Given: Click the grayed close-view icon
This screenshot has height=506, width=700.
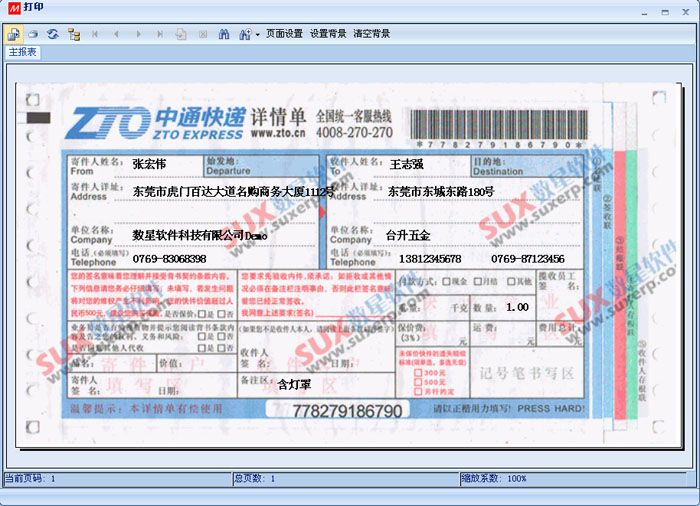Looking at the screenshot, I should click(x=203, y=34).
